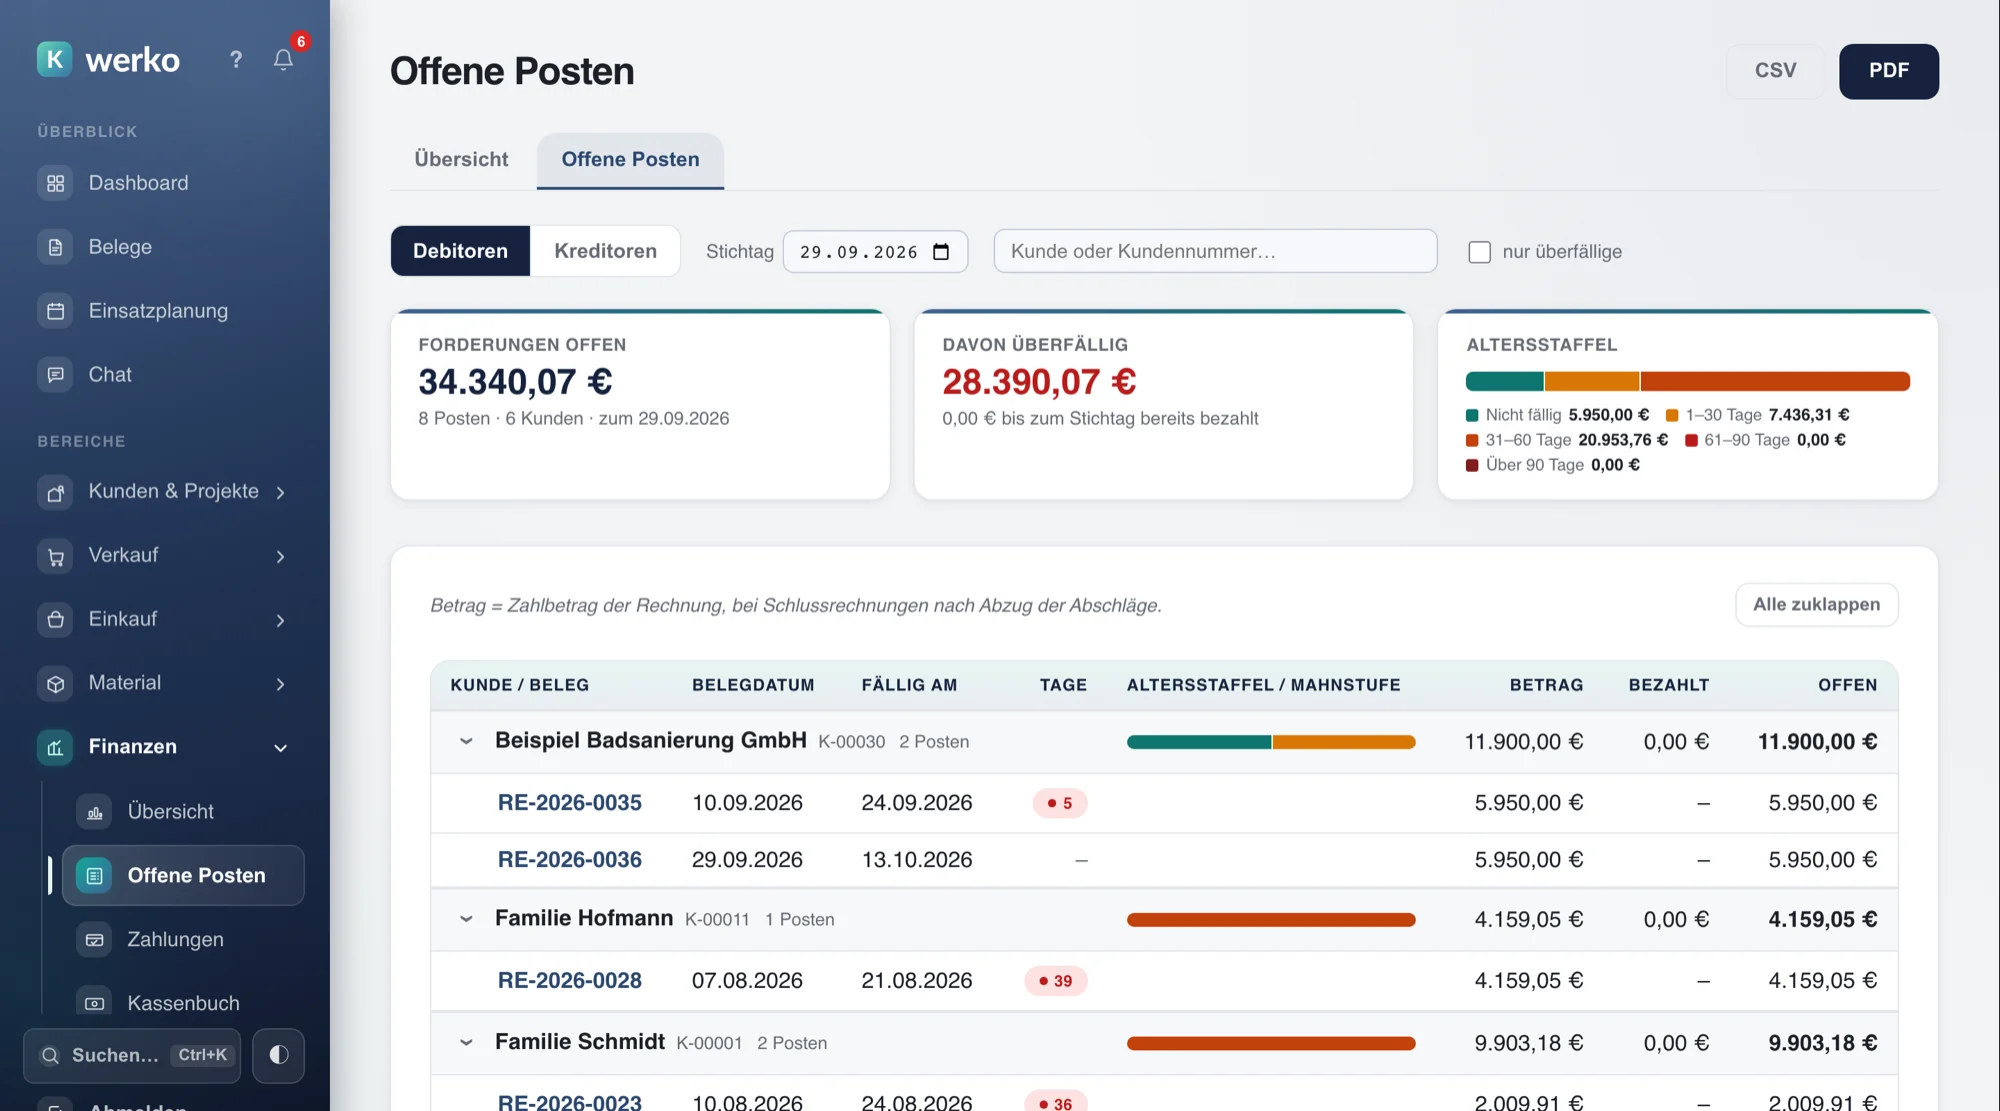Image resolution: width=2000 pixels, height=1111 pixels.
Task: Collapse Beispiel Badsanierung GmbH group
Action: click(466, 742)
